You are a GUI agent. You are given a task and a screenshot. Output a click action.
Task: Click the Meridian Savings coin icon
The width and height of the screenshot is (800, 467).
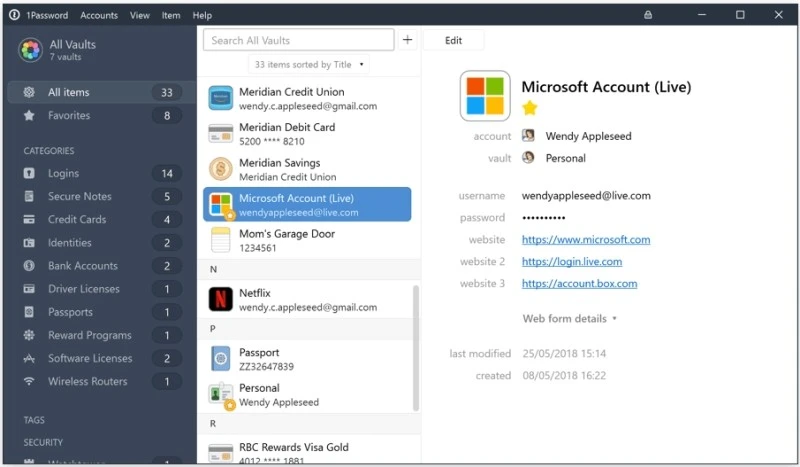pos(221,169)
